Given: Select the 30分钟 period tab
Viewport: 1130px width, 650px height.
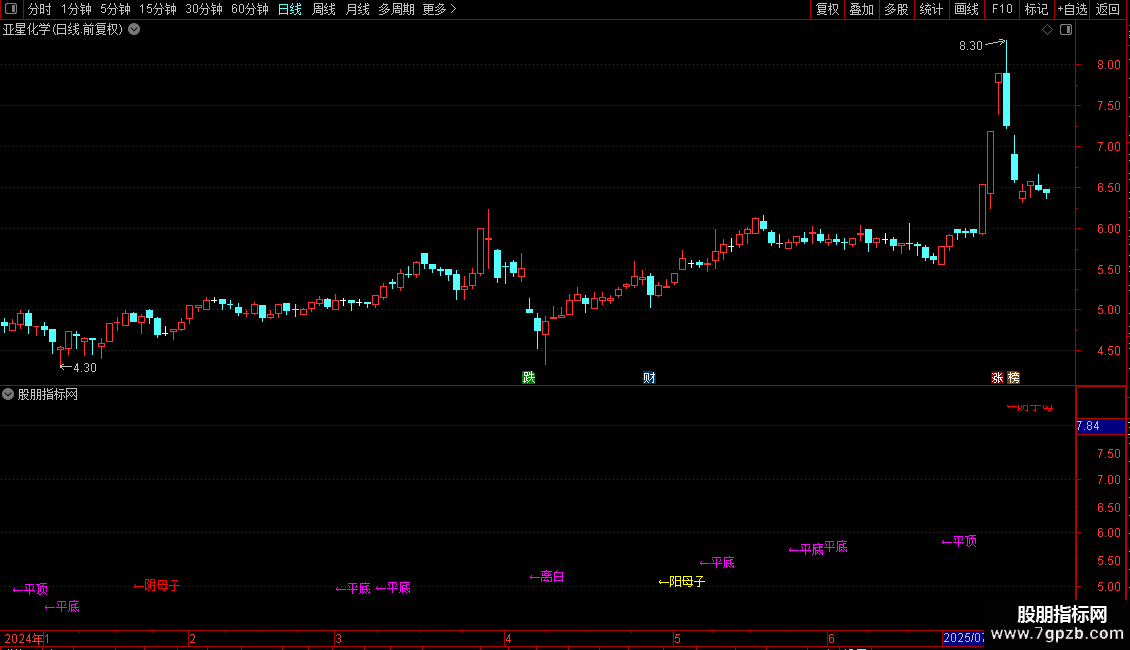Looking at the screenshot, I should point(203,9).
